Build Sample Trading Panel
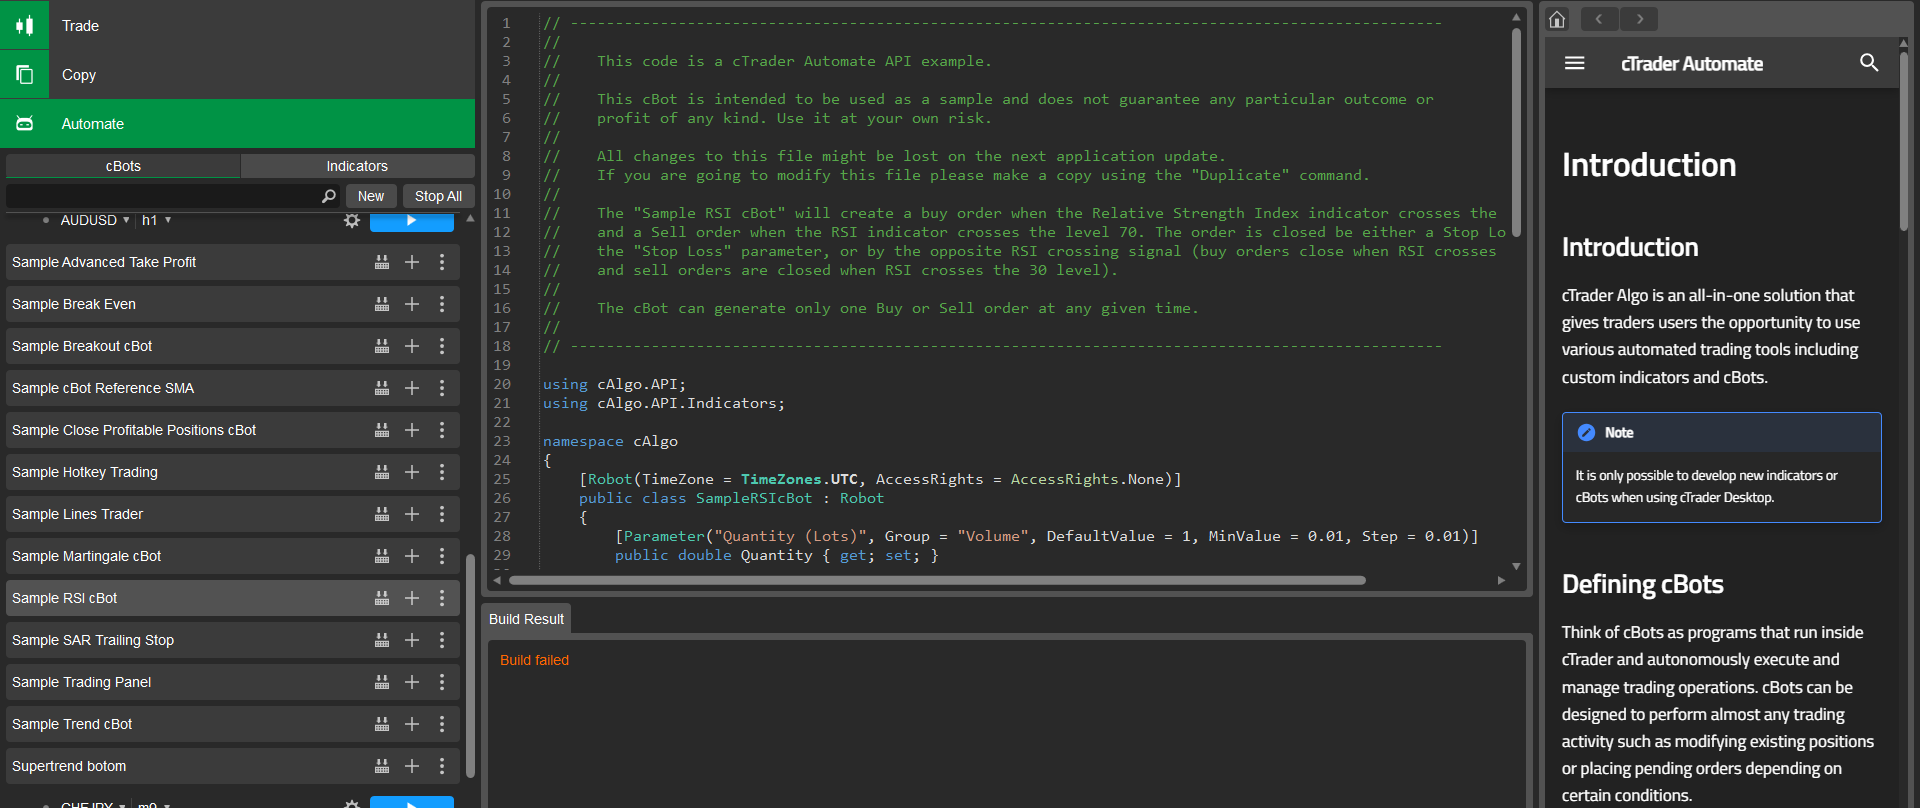 pyautogui.click(x=382, y=682)
